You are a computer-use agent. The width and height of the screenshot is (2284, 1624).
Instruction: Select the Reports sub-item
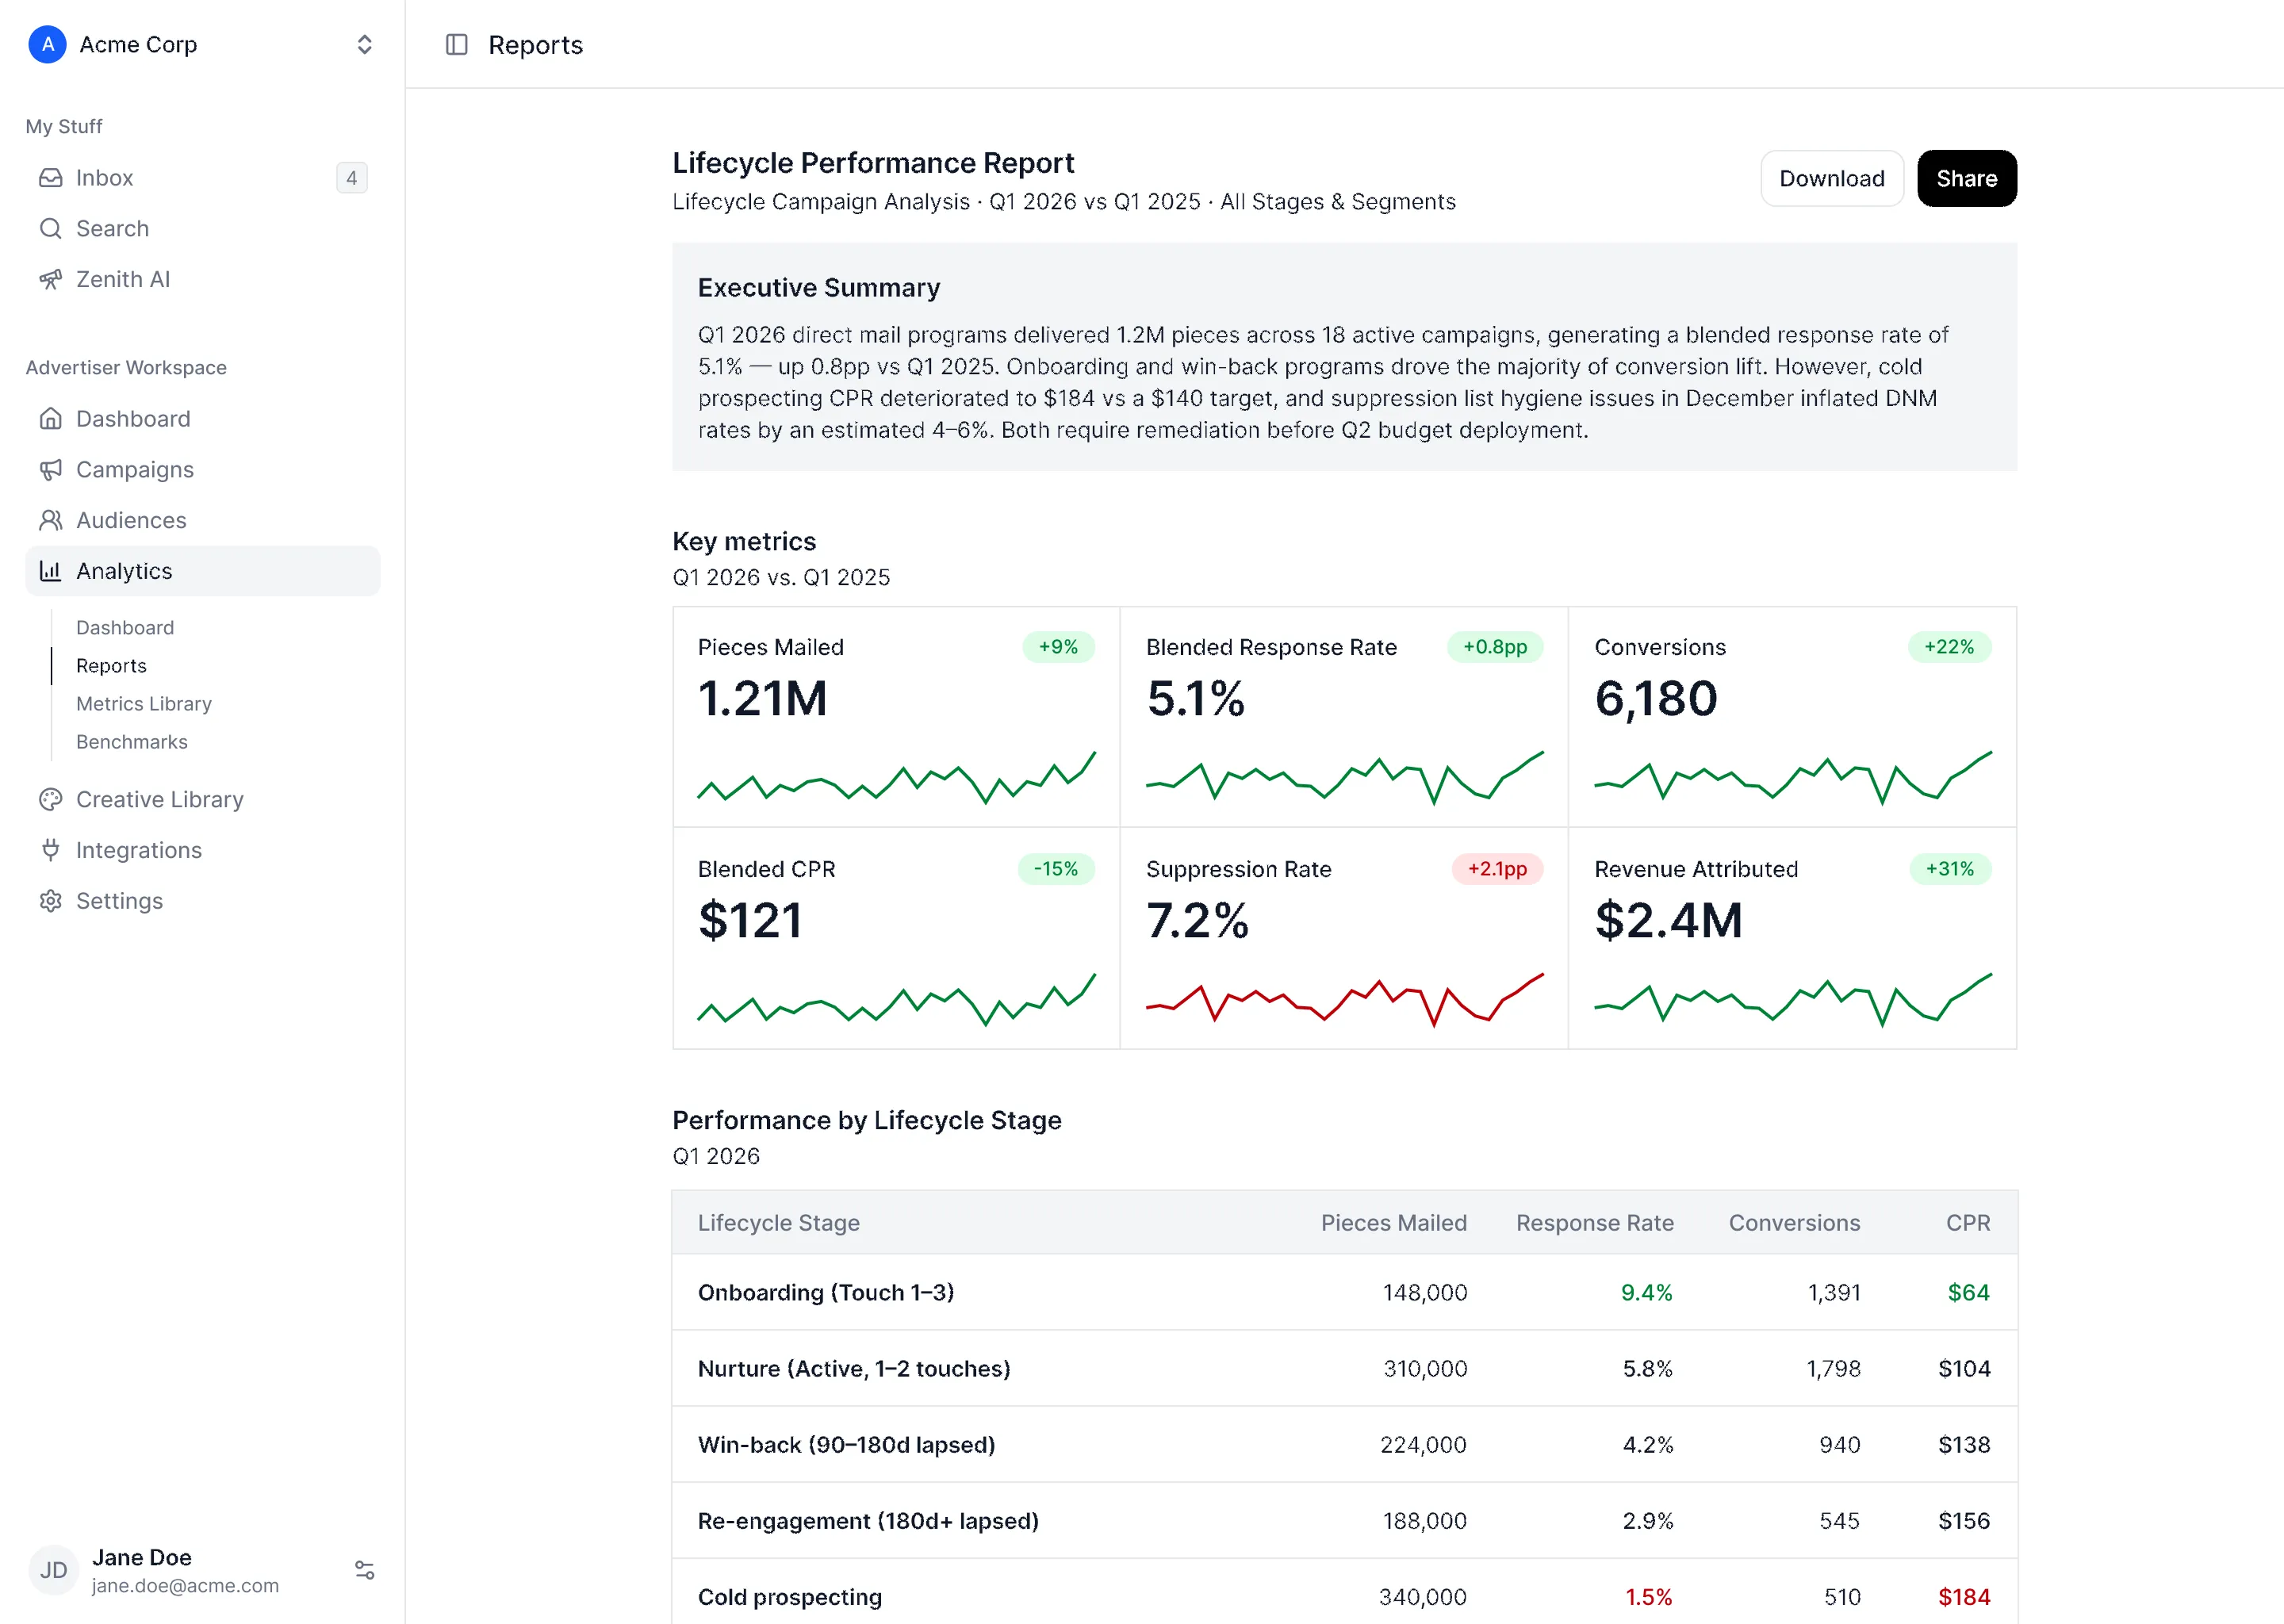[x=111, y=665]
